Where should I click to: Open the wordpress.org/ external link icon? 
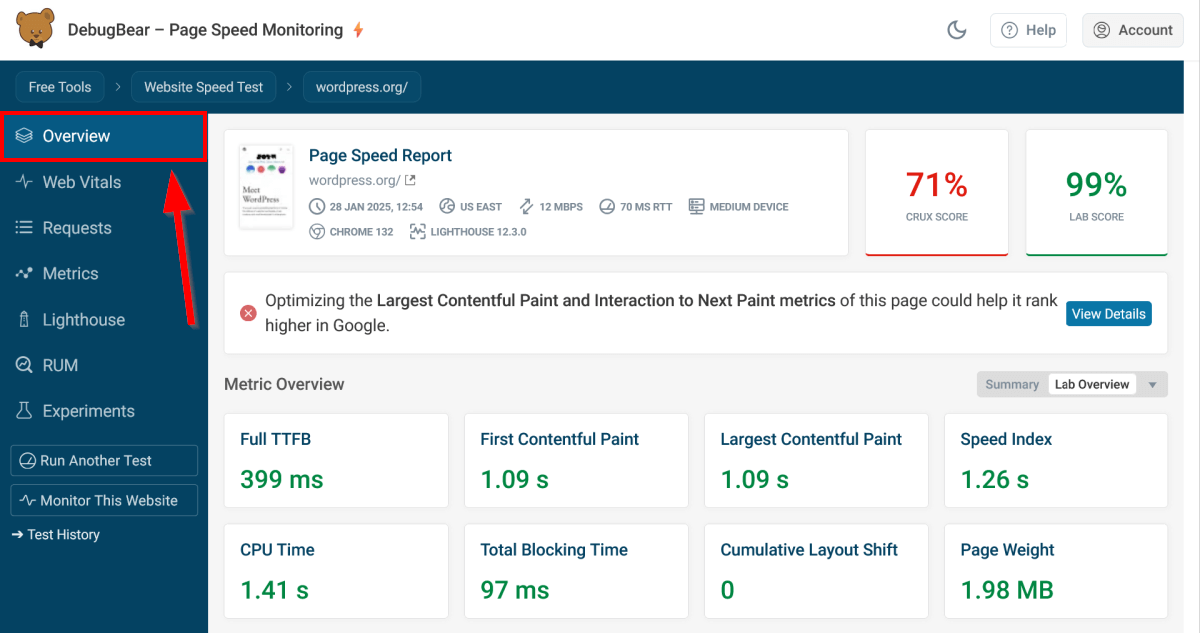coord(410,181)
